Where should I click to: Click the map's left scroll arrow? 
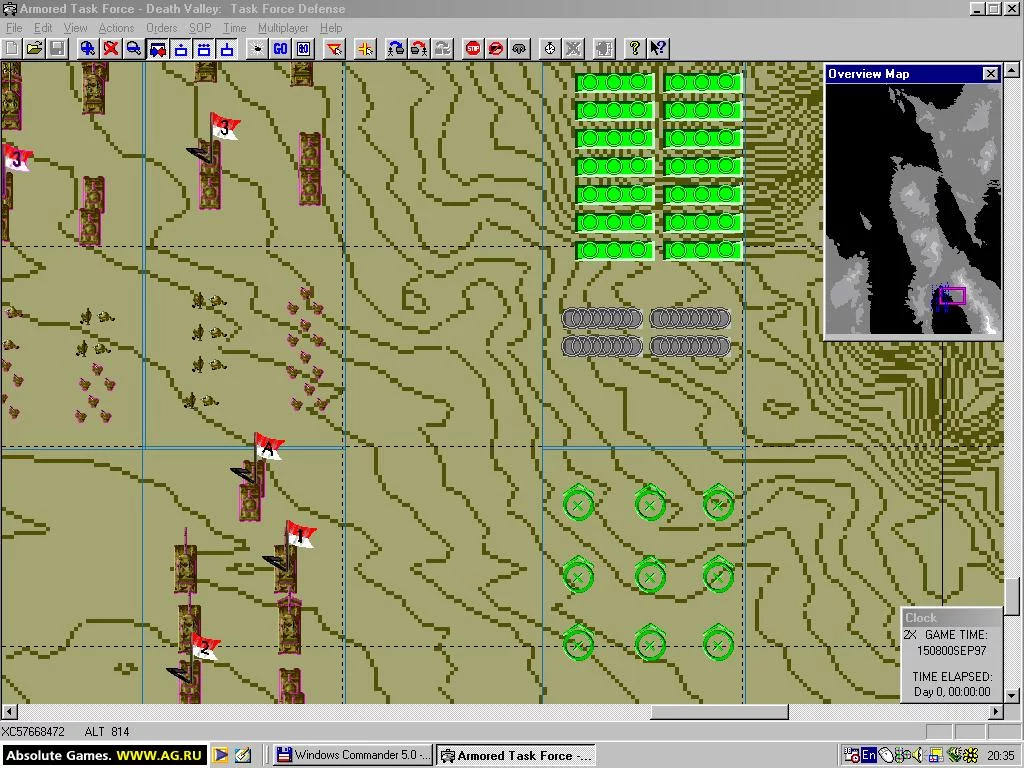click(8, 711)
